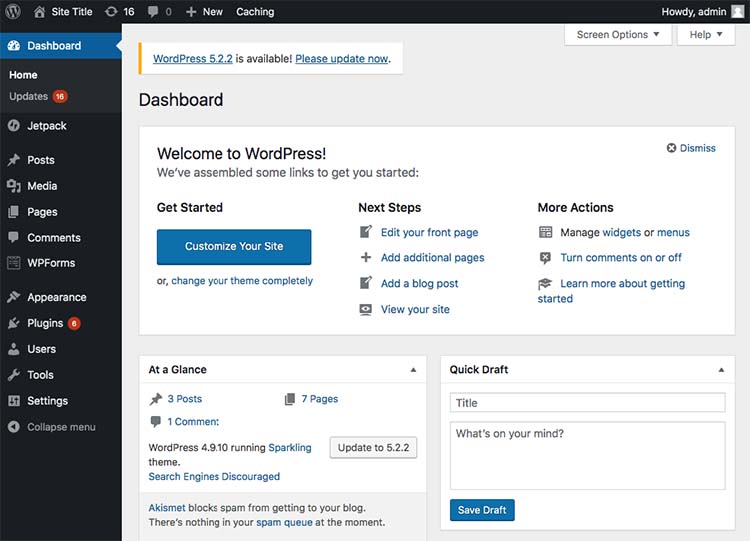Collapse the At a Glance widget
The image size is (750, 541).
(413, 370)
